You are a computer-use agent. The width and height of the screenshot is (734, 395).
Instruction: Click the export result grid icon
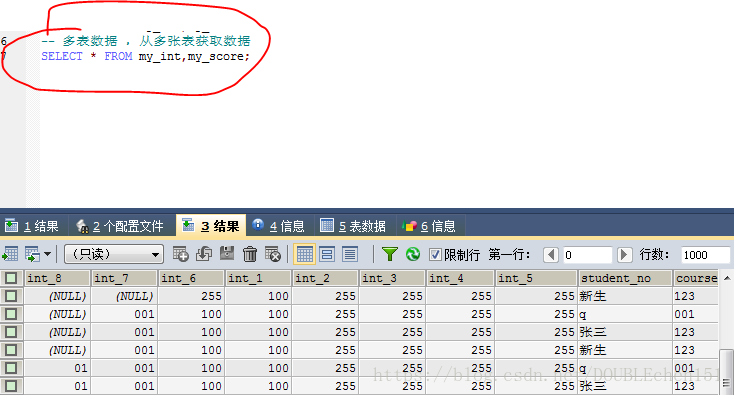point(10,255)
